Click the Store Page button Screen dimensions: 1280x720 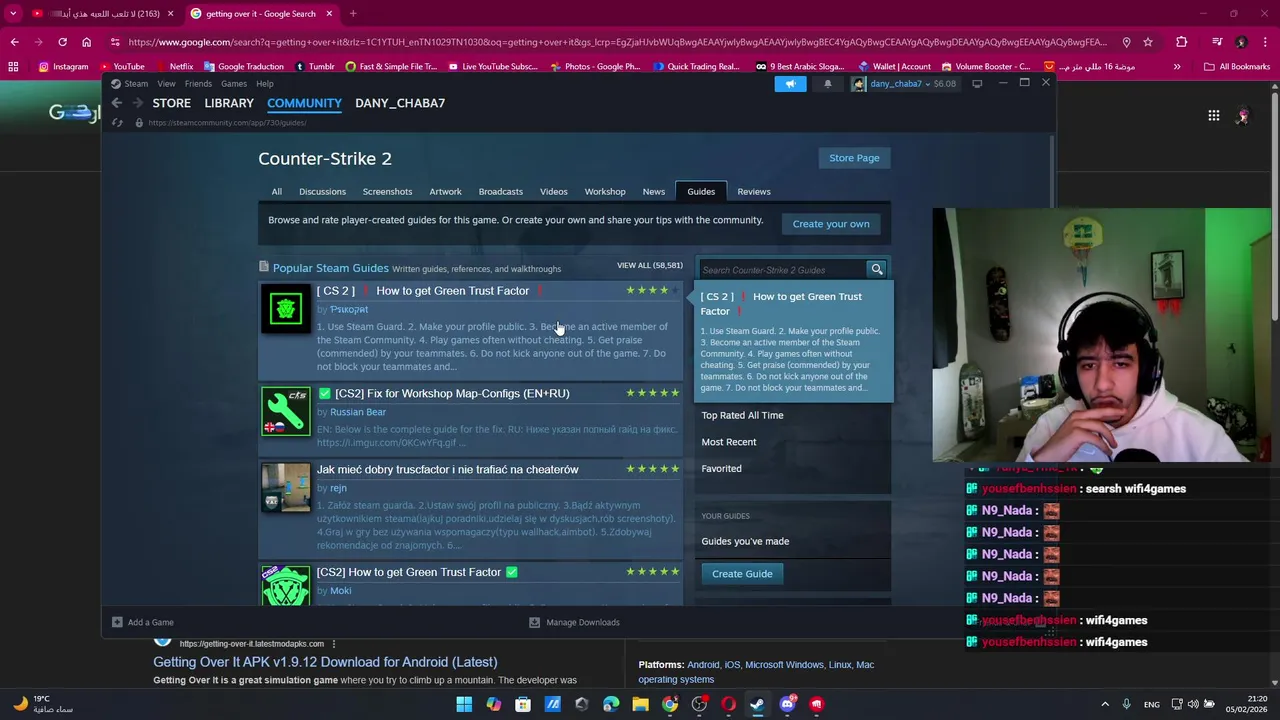(x=854, y=158)
